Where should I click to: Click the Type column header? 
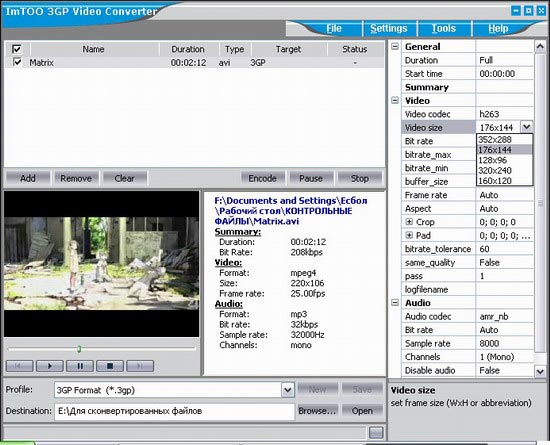235,49
